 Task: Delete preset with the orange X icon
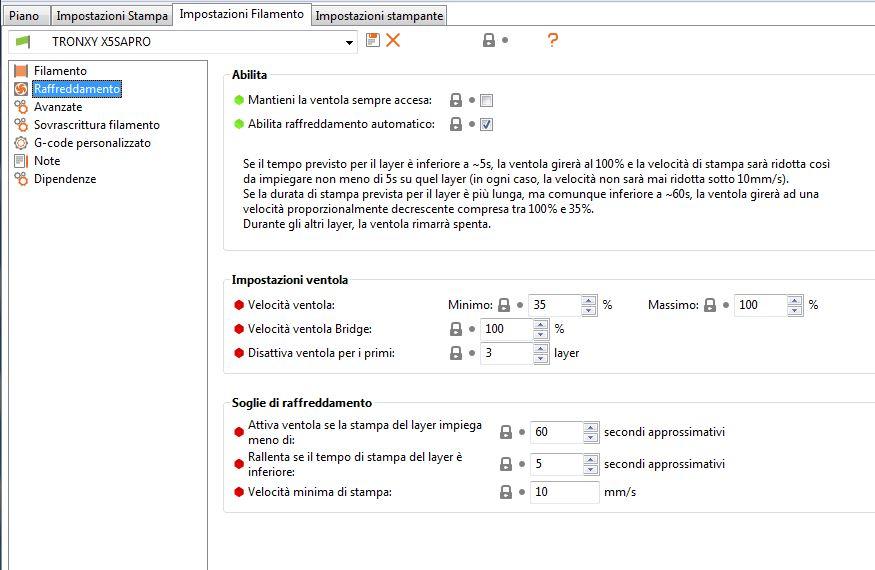click(x=393, y=40)
